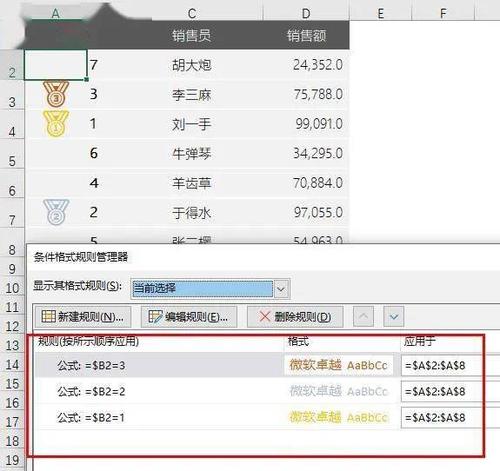This screenshot has width=500, height=471.
Task: Select column E header
Action: click(x=381, y=13)
